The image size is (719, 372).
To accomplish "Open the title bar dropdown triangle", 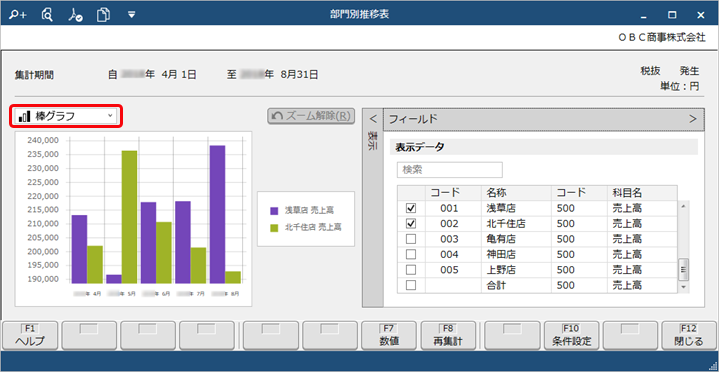I will click(132, 15).
